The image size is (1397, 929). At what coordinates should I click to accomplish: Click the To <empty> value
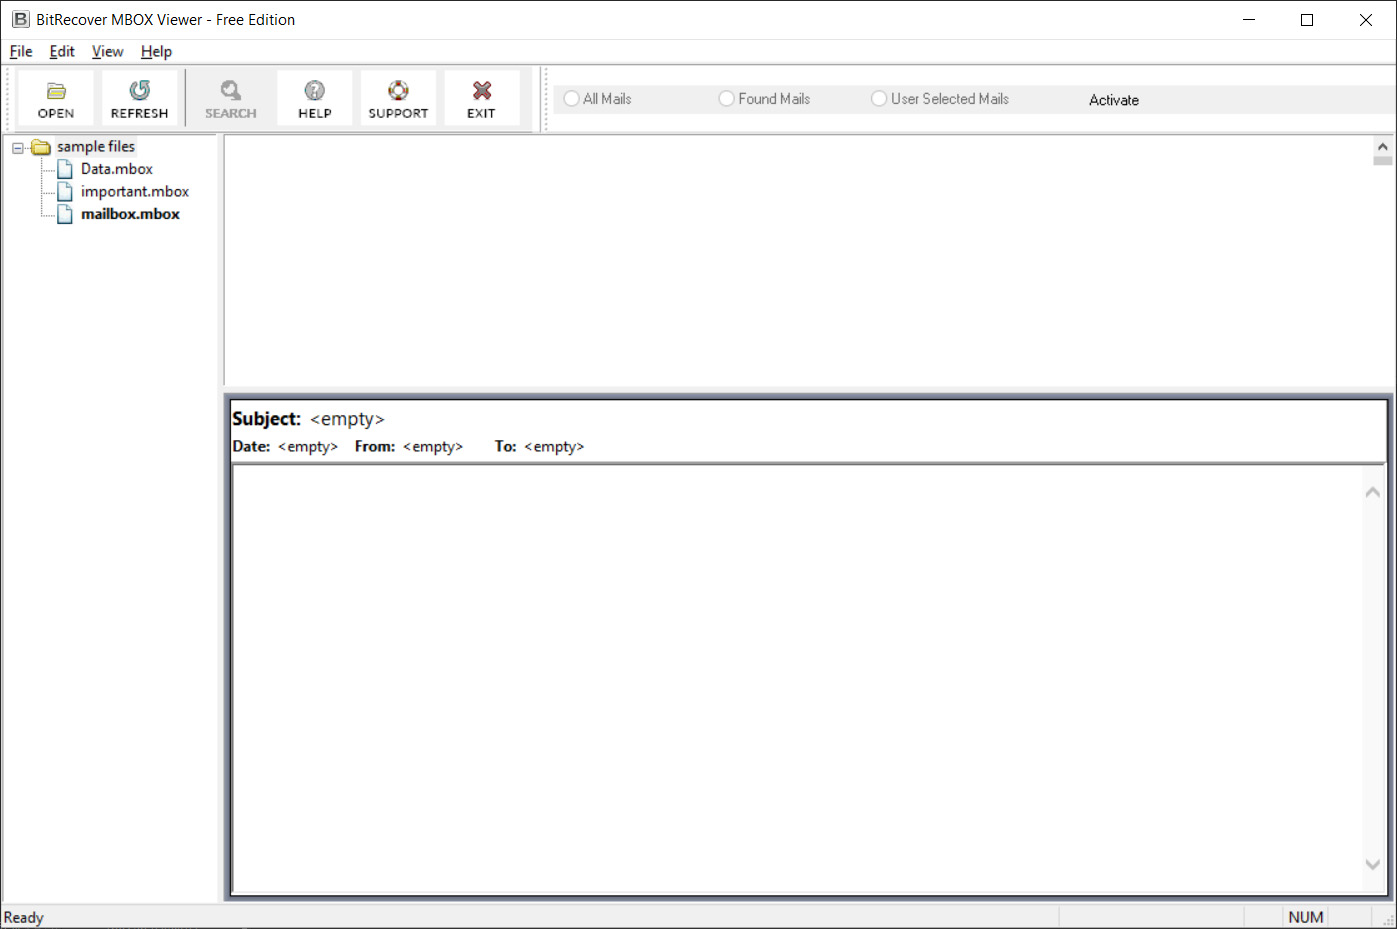click(x=554, y=447)
